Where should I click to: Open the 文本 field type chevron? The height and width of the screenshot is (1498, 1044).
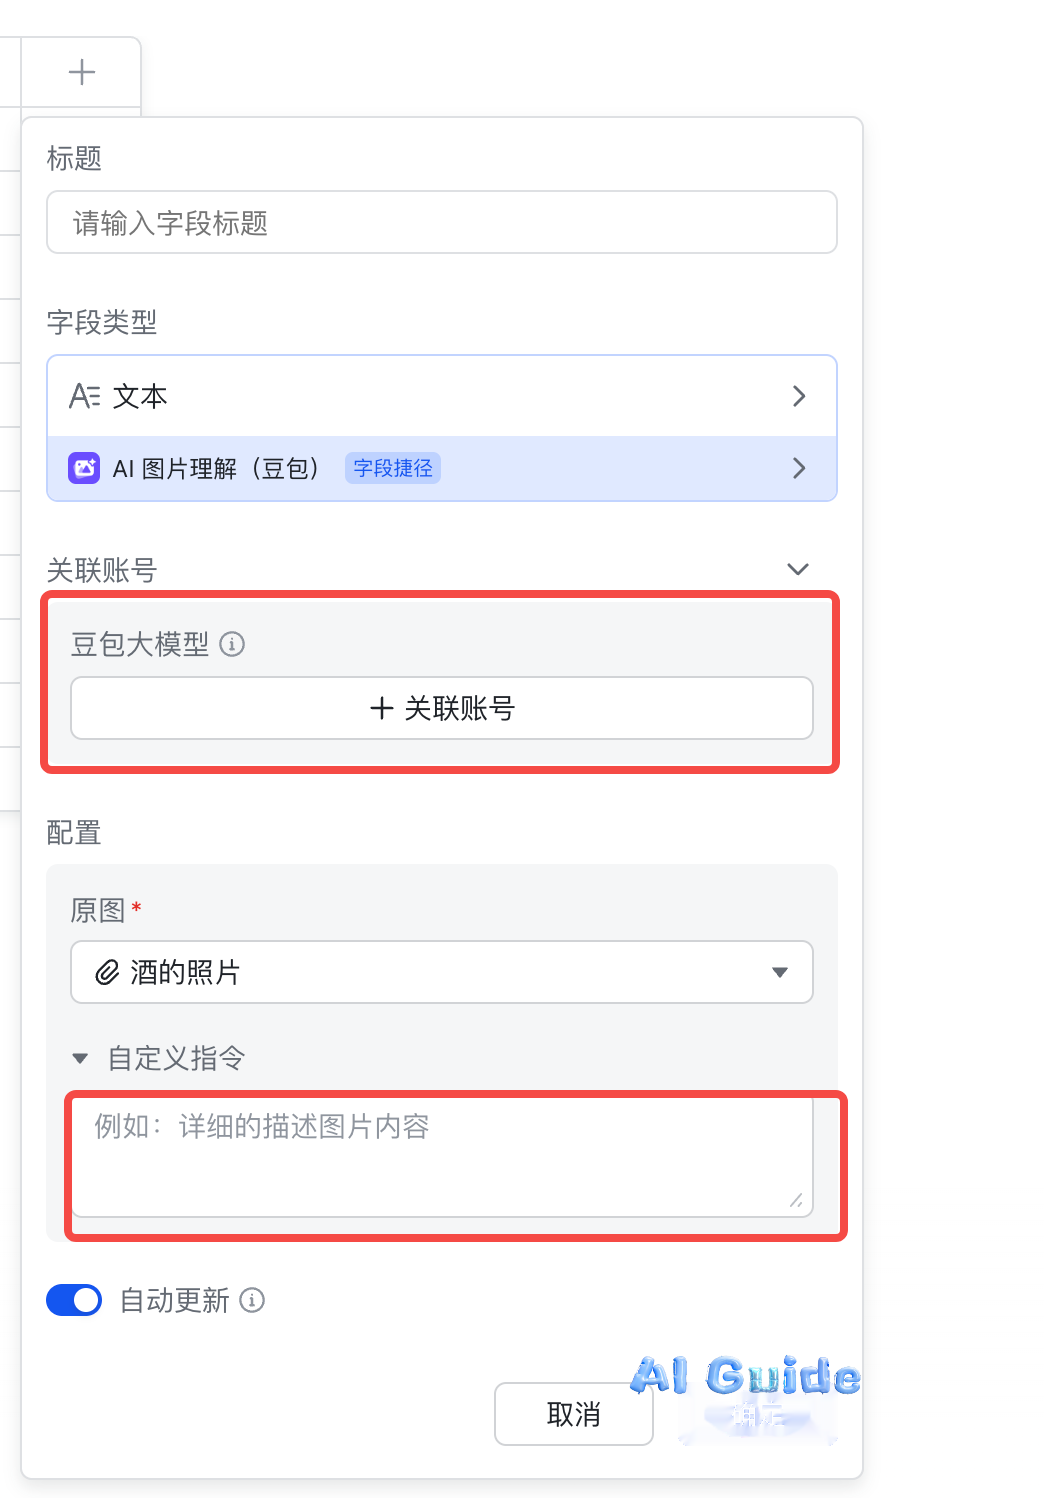click(x=799, y=396)
